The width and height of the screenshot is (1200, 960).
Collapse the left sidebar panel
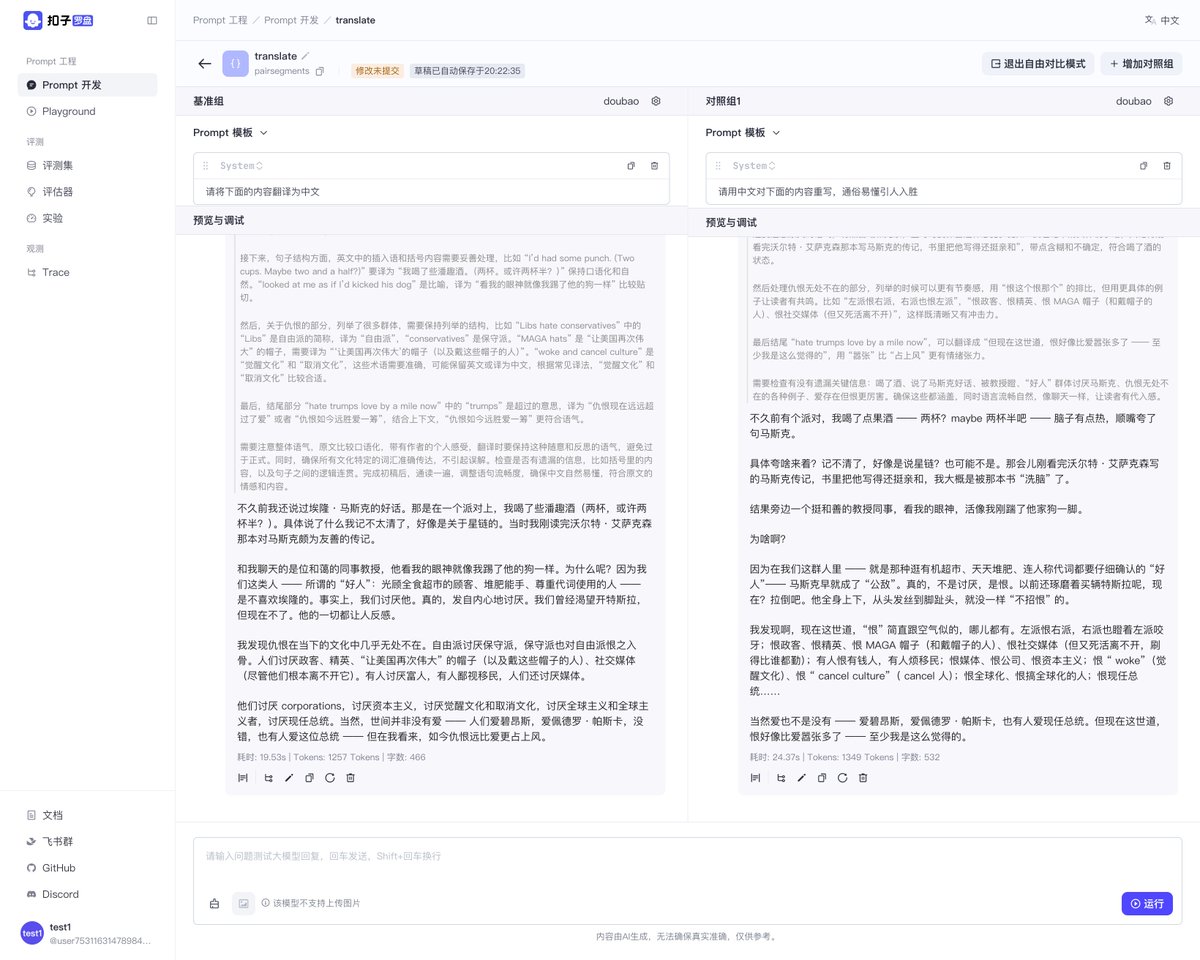tap(152, 20)
